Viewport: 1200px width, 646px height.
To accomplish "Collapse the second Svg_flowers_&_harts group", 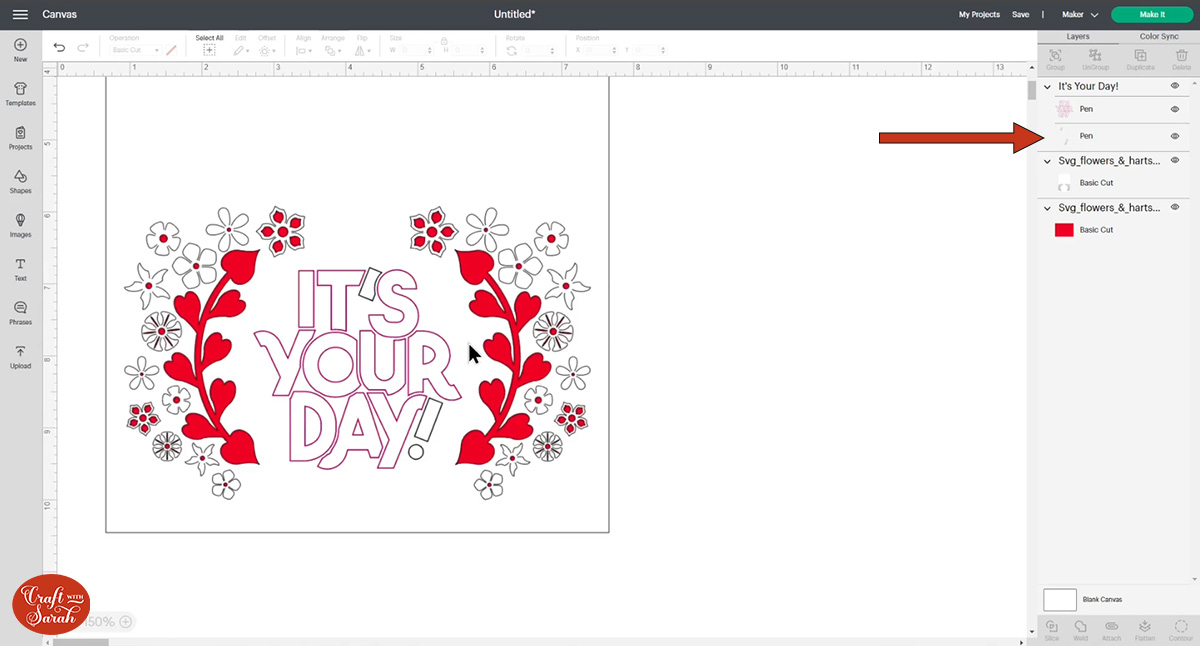I will [1047, 208].
